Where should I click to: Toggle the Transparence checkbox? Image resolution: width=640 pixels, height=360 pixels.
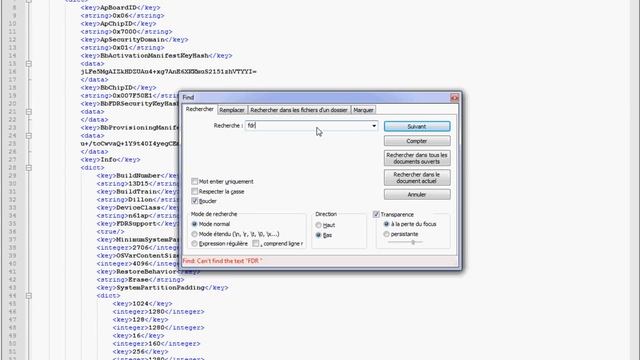click(x=376, y=214)
